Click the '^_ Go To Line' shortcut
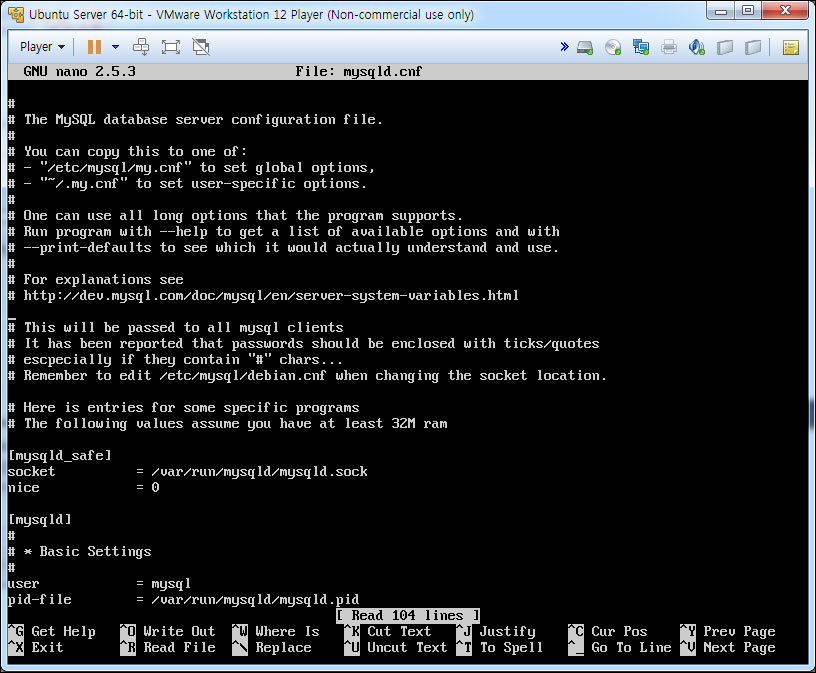 [619, 647]
